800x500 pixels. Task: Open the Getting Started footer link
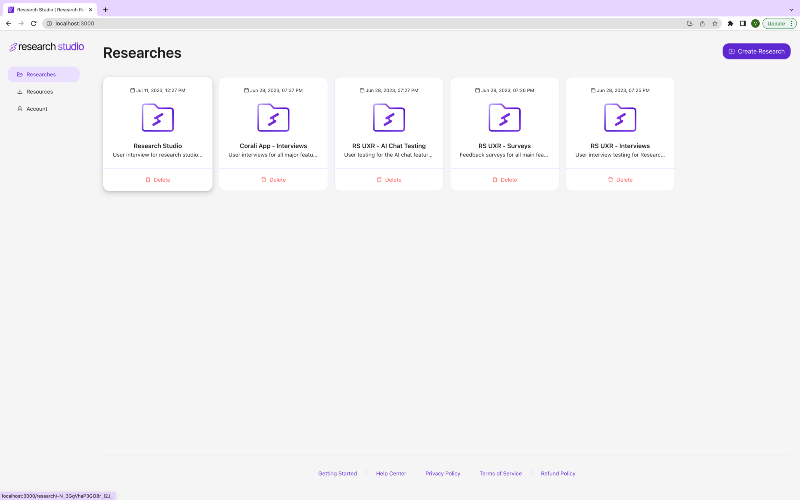(337, 473)
